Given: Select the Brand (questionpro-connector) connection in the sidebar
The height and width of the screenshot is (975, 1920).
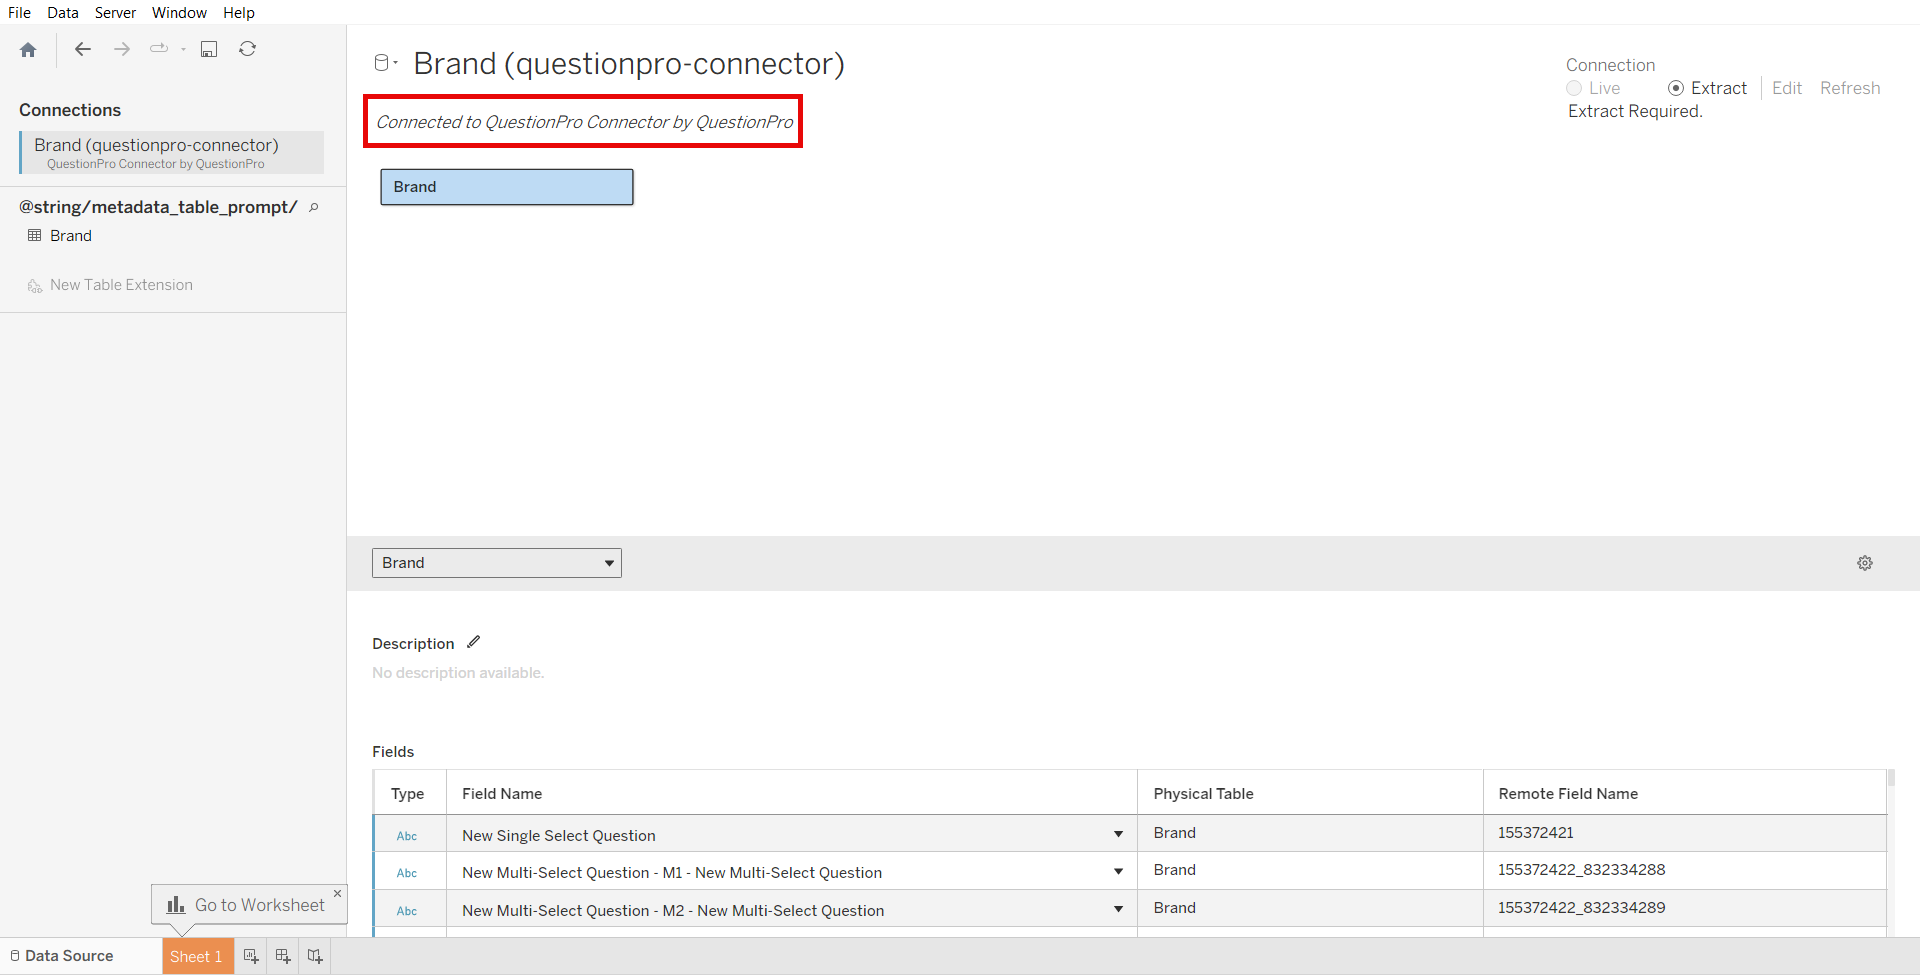Looking at the screenshot, I should pyautogui.click(x=171, y=152).
